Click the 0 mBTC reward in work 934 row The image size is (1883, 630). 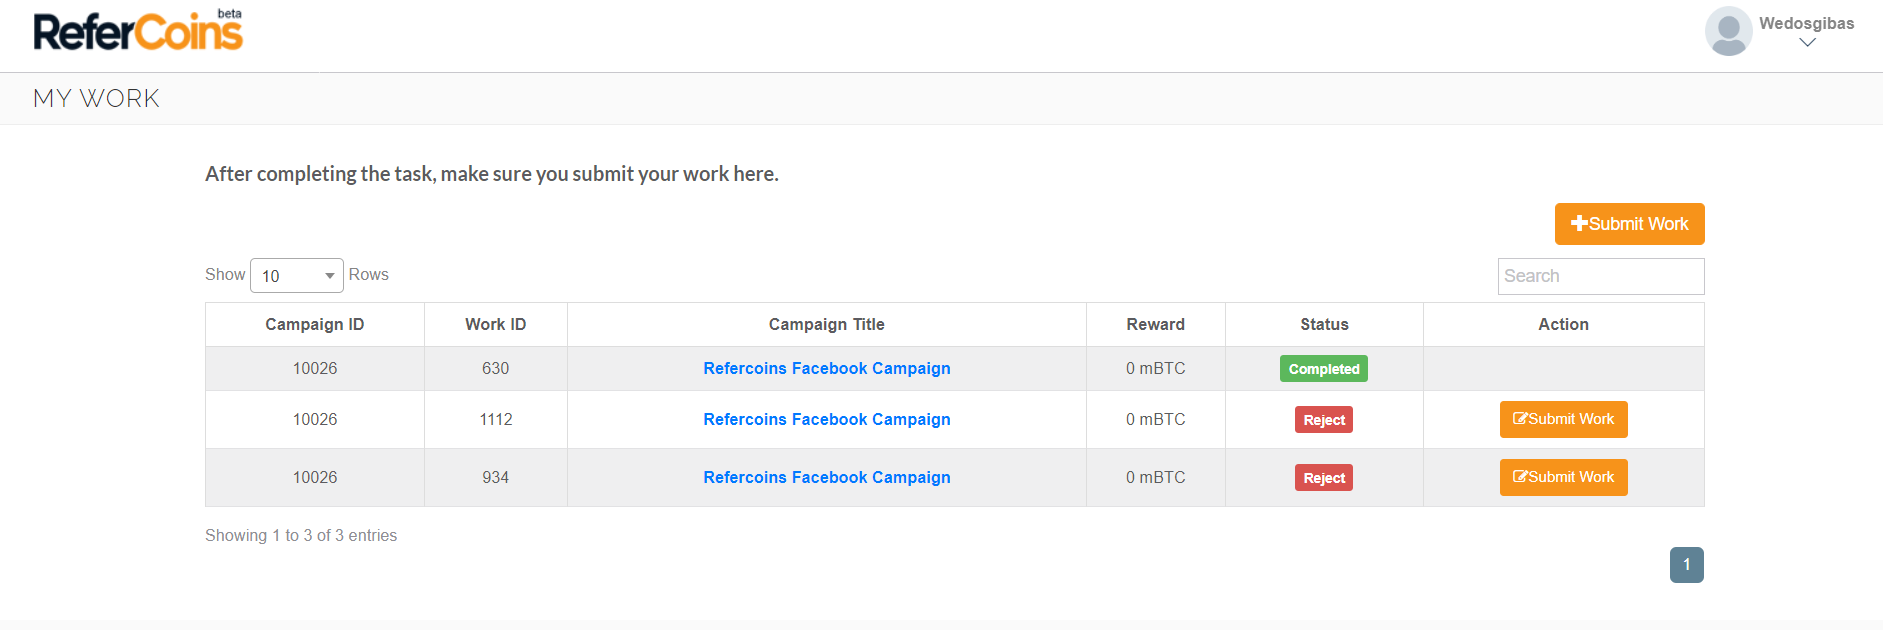tap(1156, 477)
